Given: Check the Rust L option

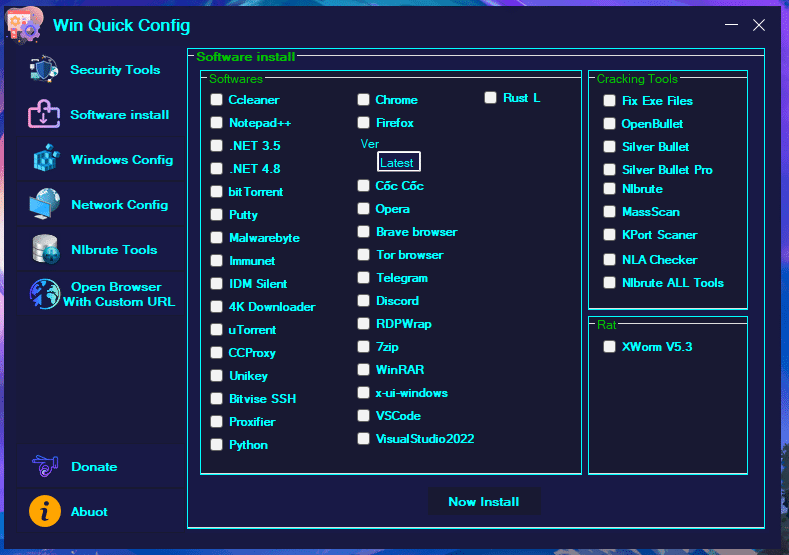Looking at the screenshot, I should (491, 98).
